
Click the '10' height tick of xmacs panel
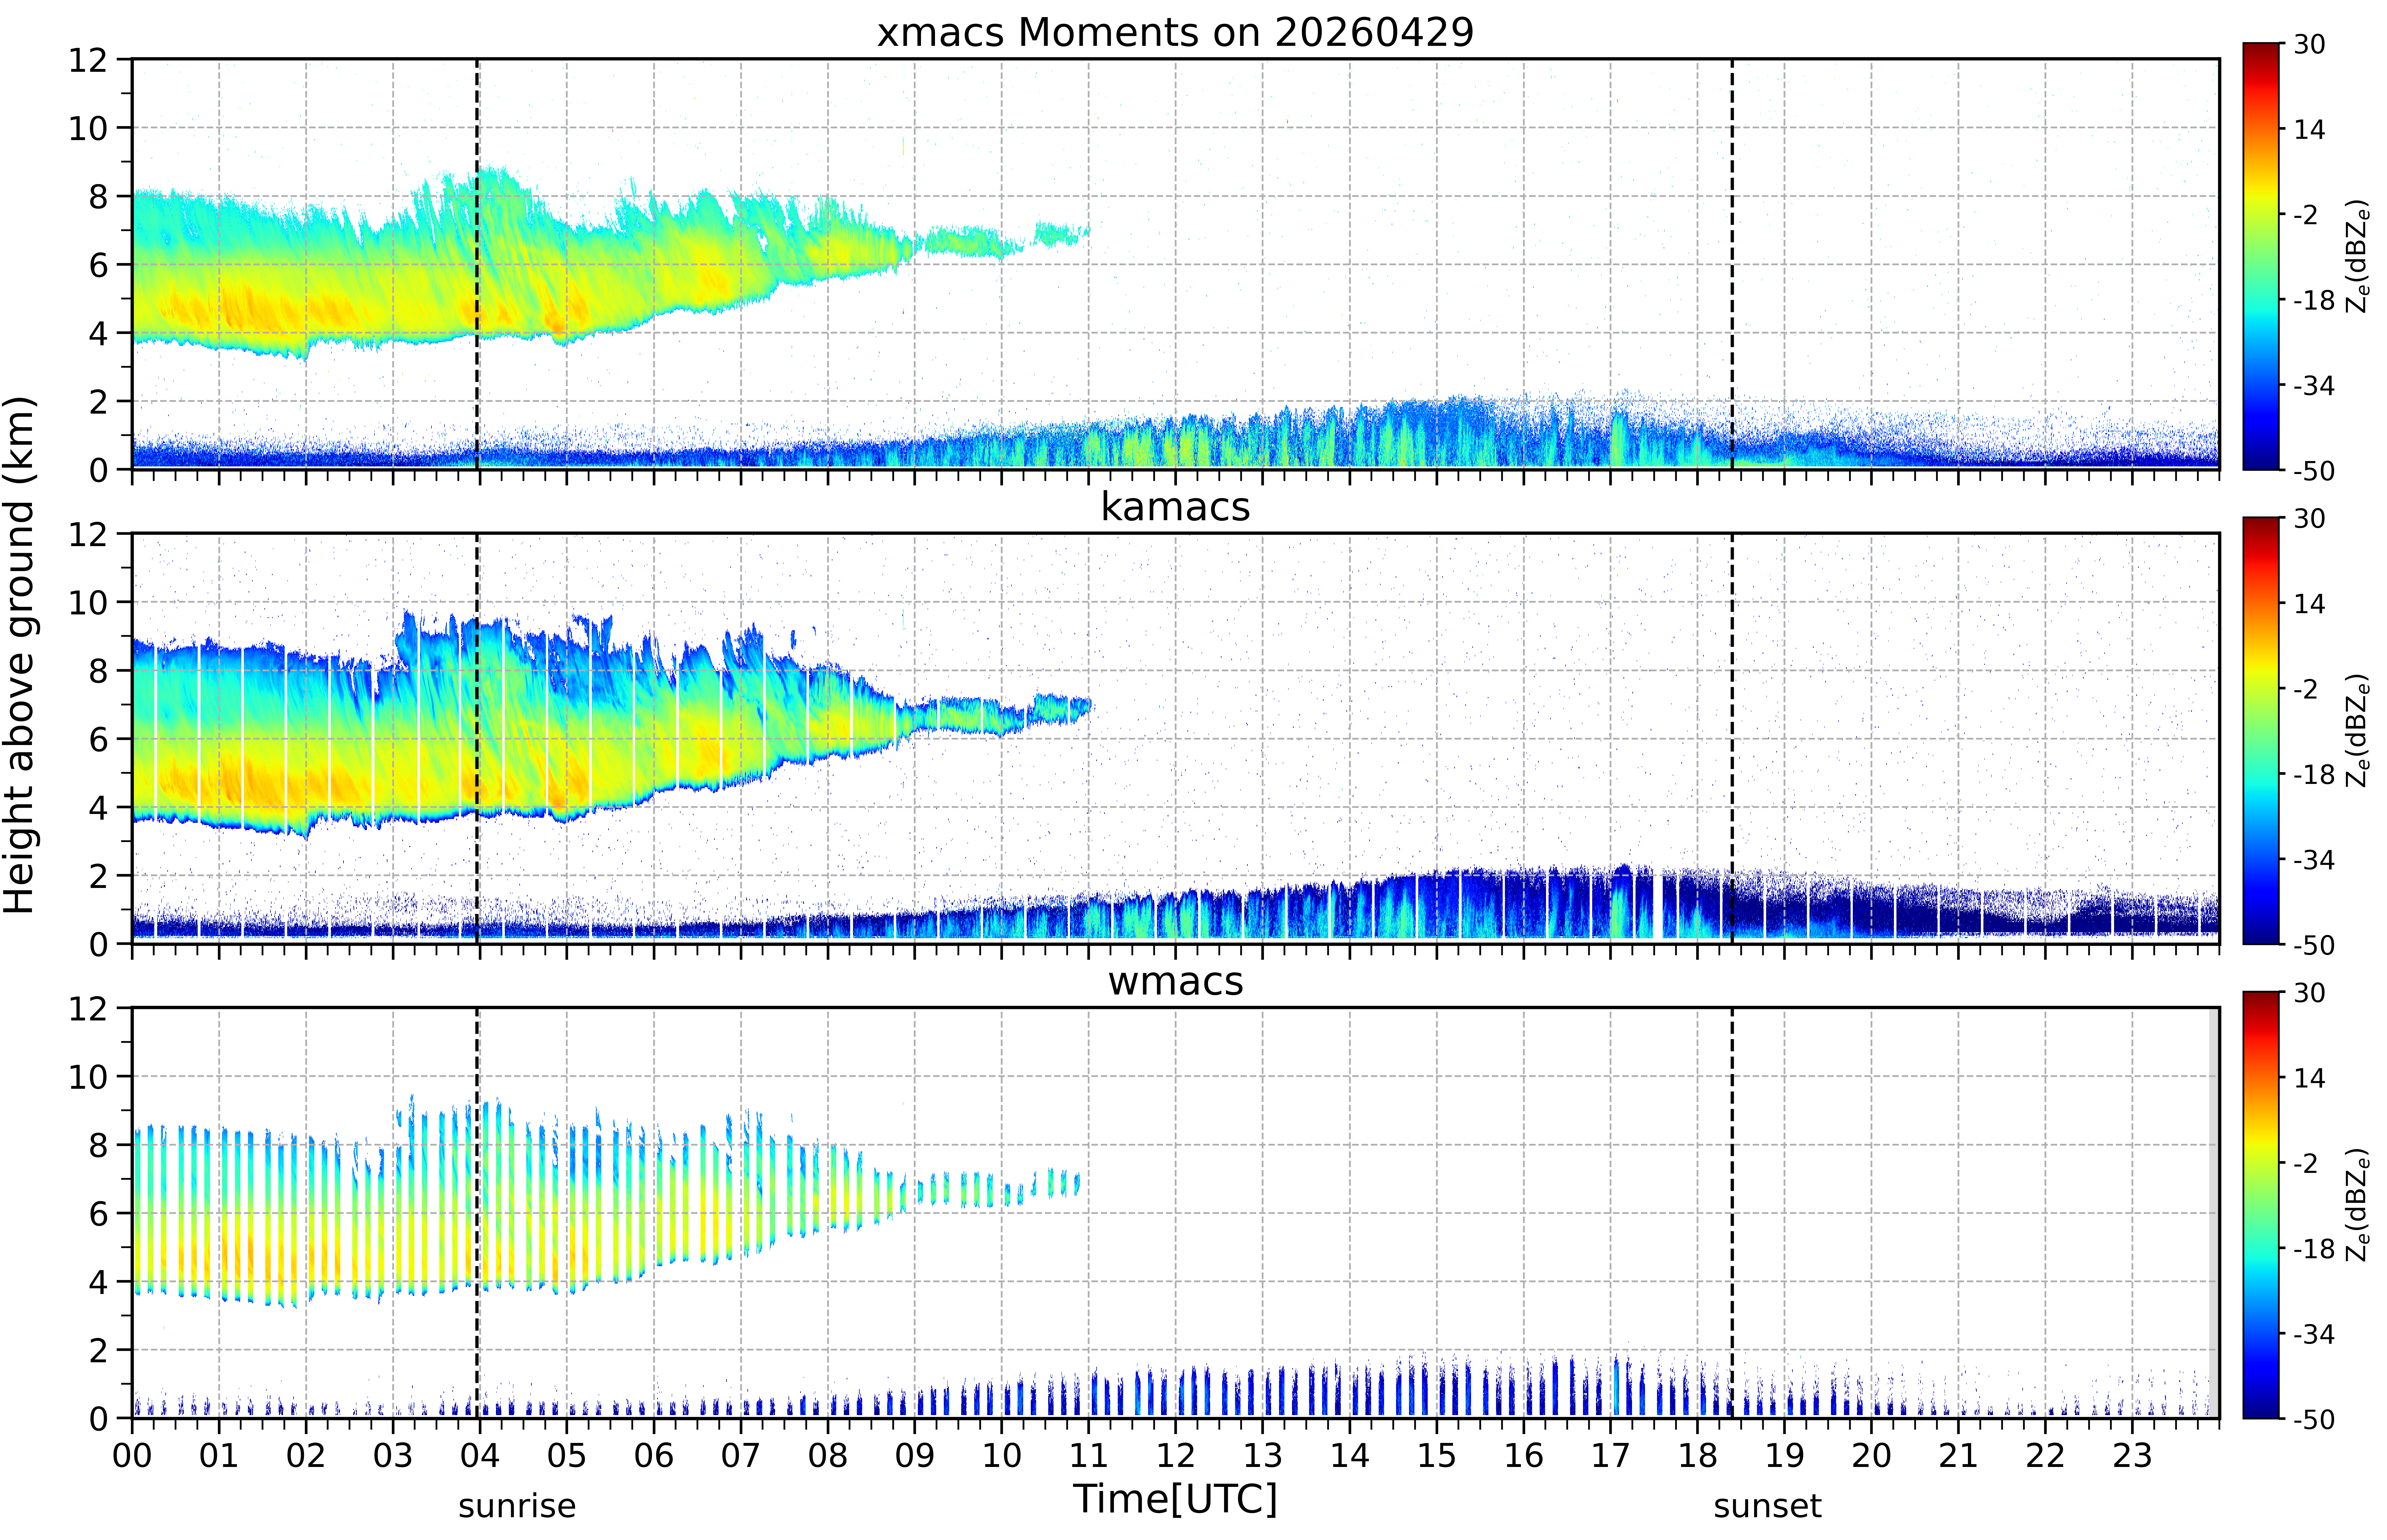(x=88, y=128)
